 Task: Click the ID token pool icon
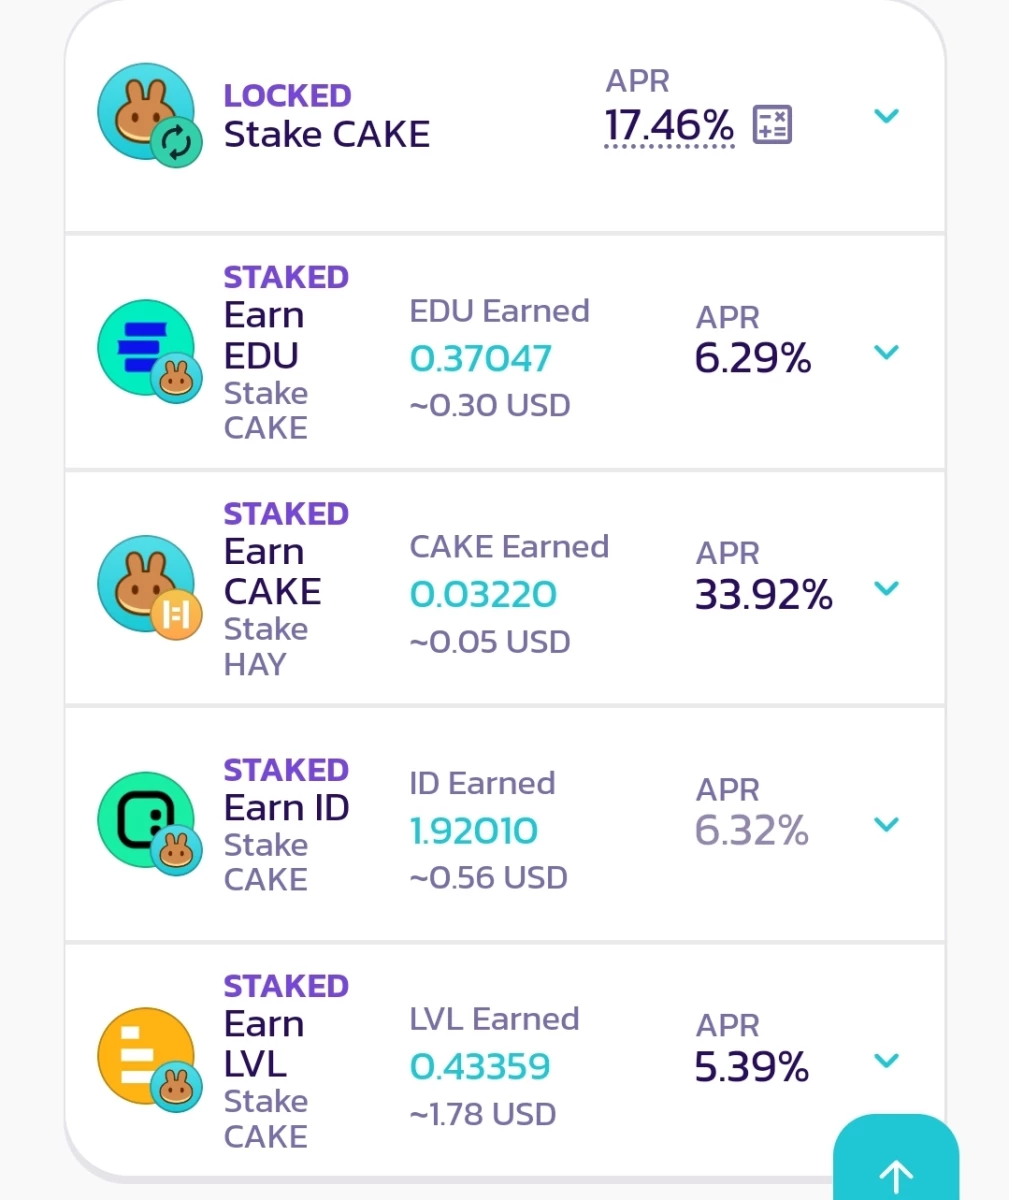coord(146,820)
